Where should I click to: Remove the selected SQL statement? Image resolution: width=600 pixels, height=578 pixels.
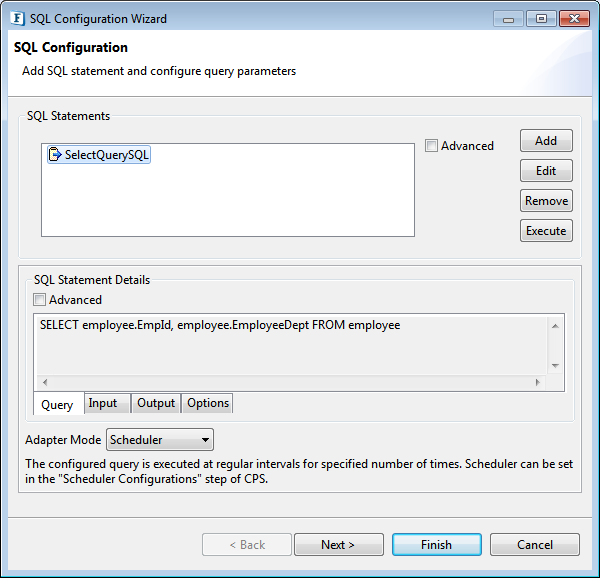tap(546, 200)
